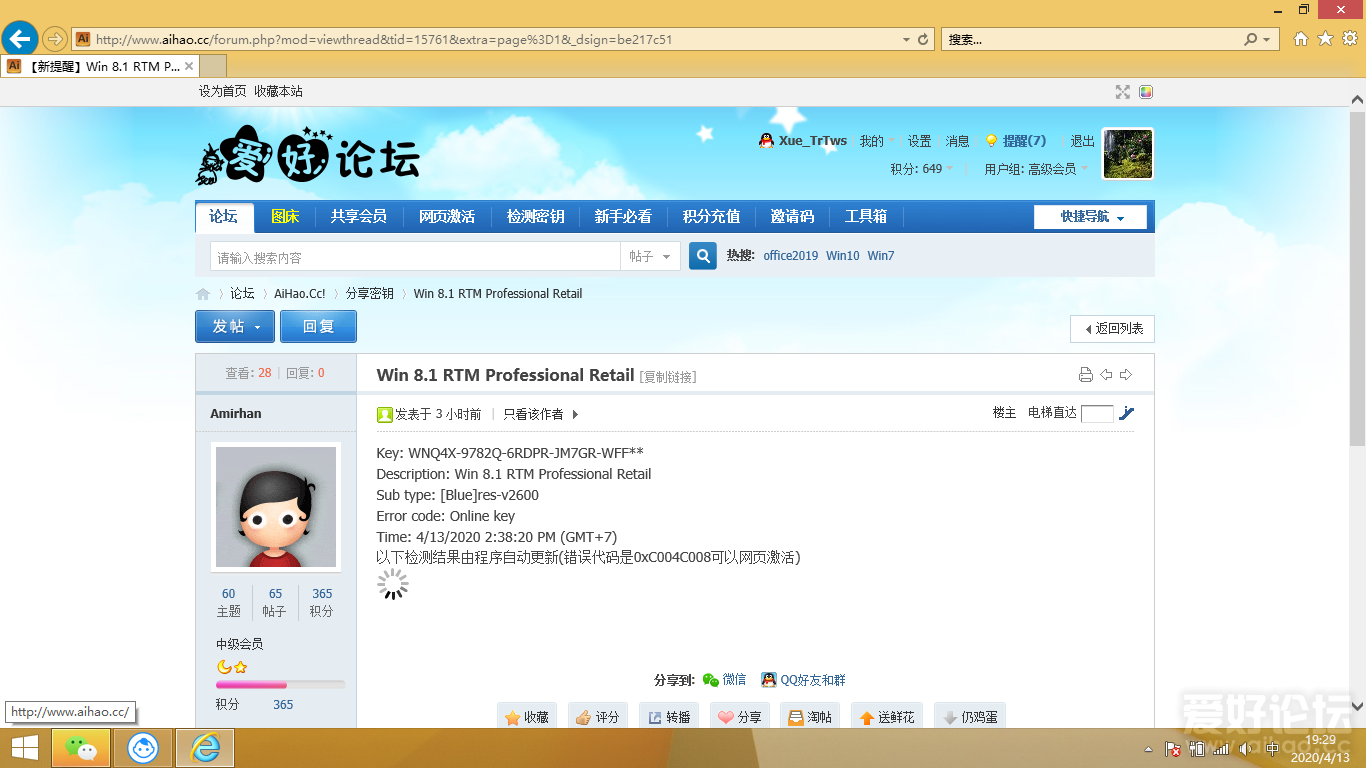
Task: Select the 检测密钥 navigation tab
Action: tap(535, 217)
